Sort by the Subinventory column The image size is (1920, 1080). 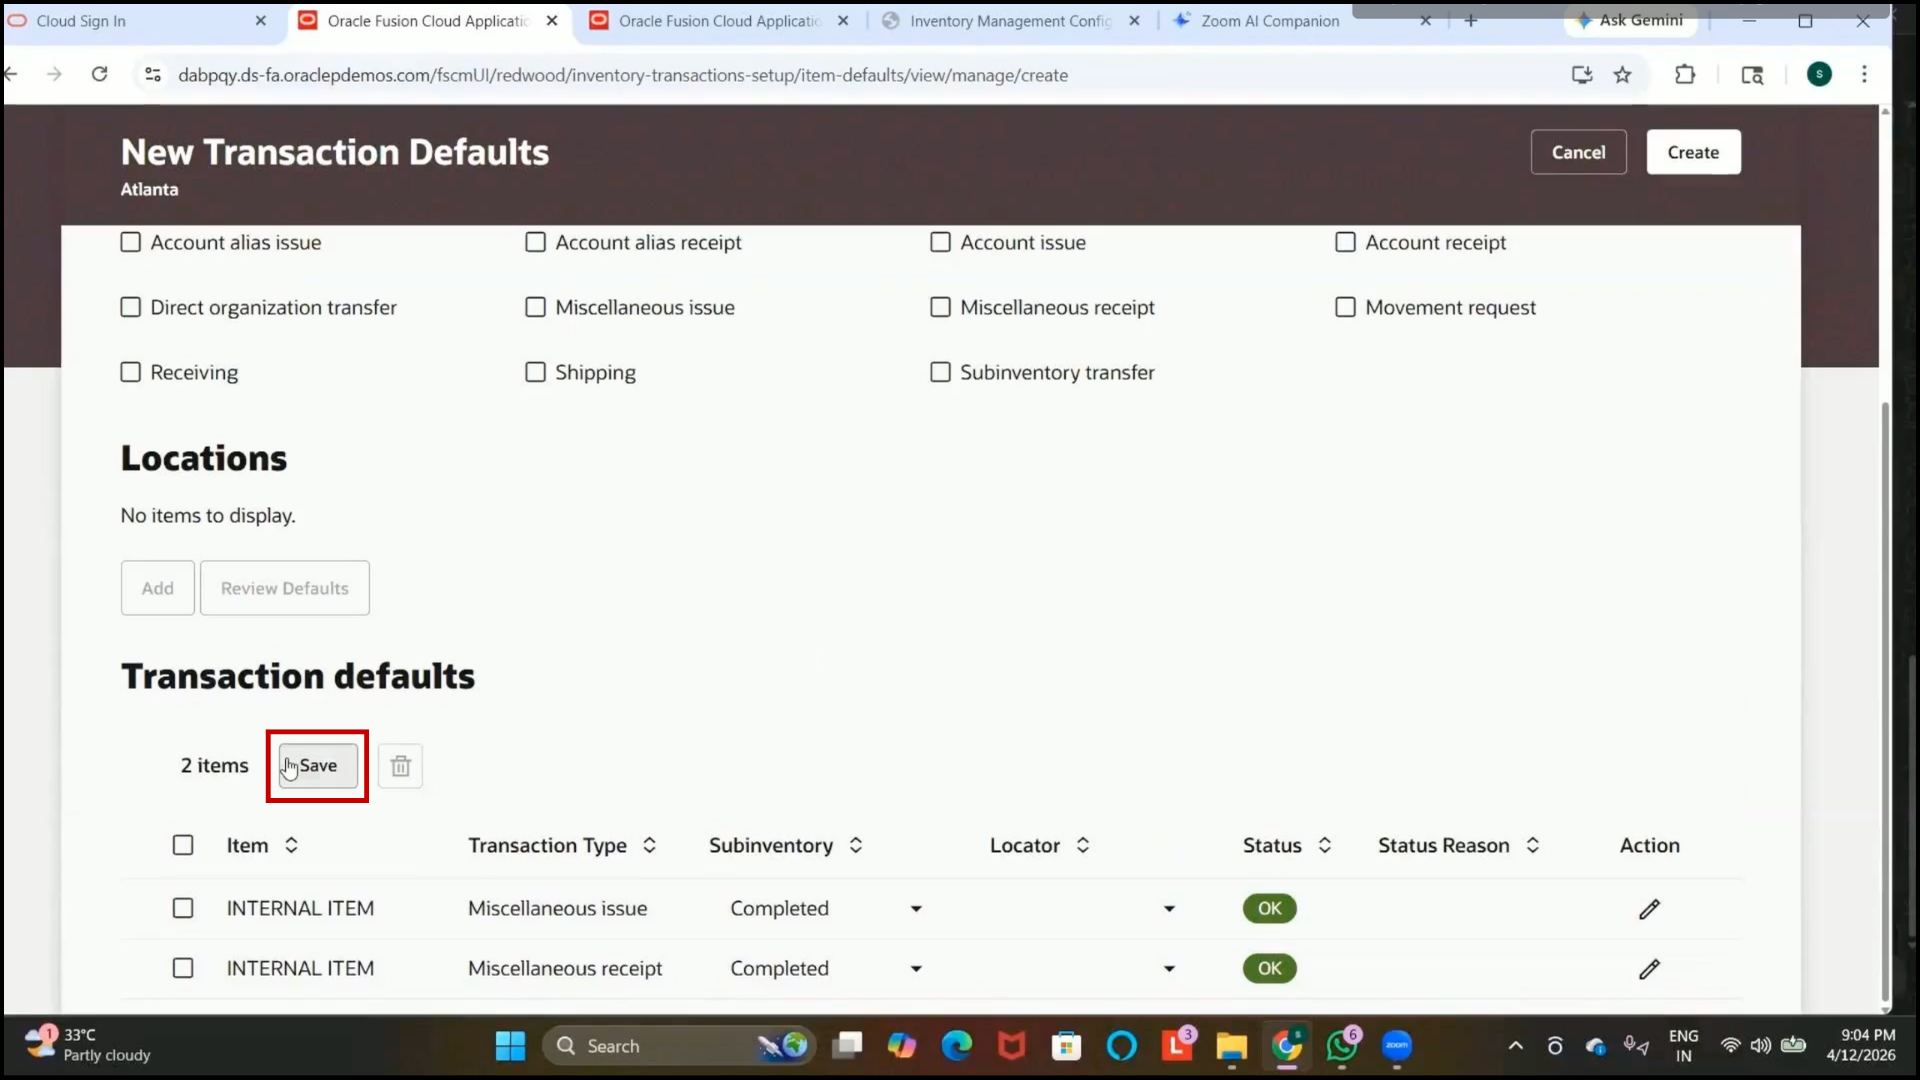click(x=856, y=846)
